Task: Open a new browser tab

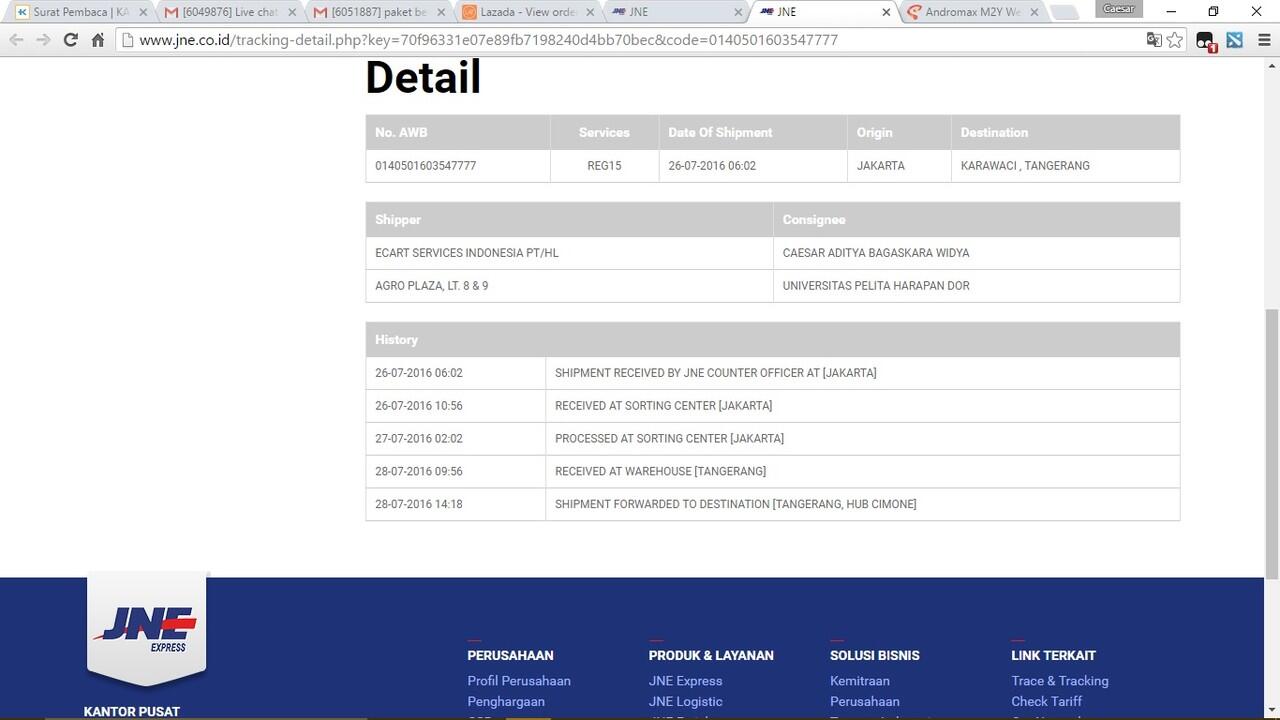Action: (1065, 12)
